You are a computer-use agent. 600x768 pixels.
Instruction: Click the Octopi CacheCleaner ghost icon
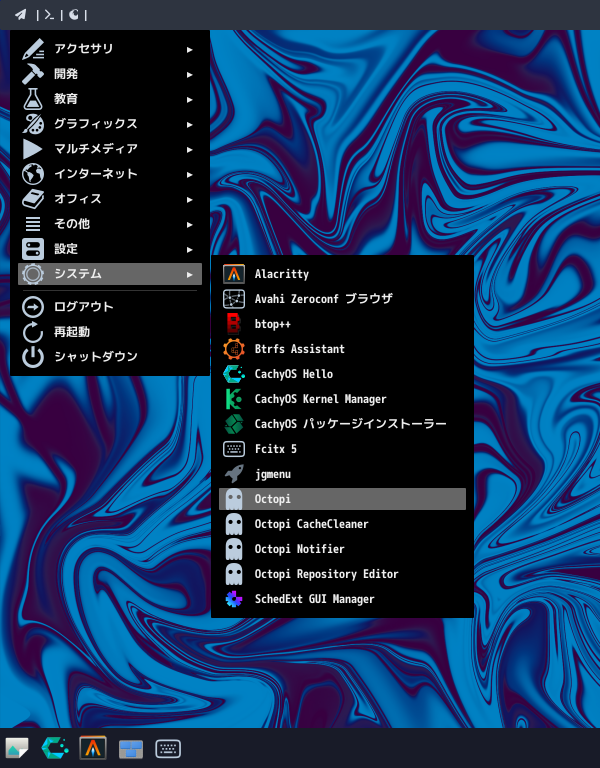(234, 524)
